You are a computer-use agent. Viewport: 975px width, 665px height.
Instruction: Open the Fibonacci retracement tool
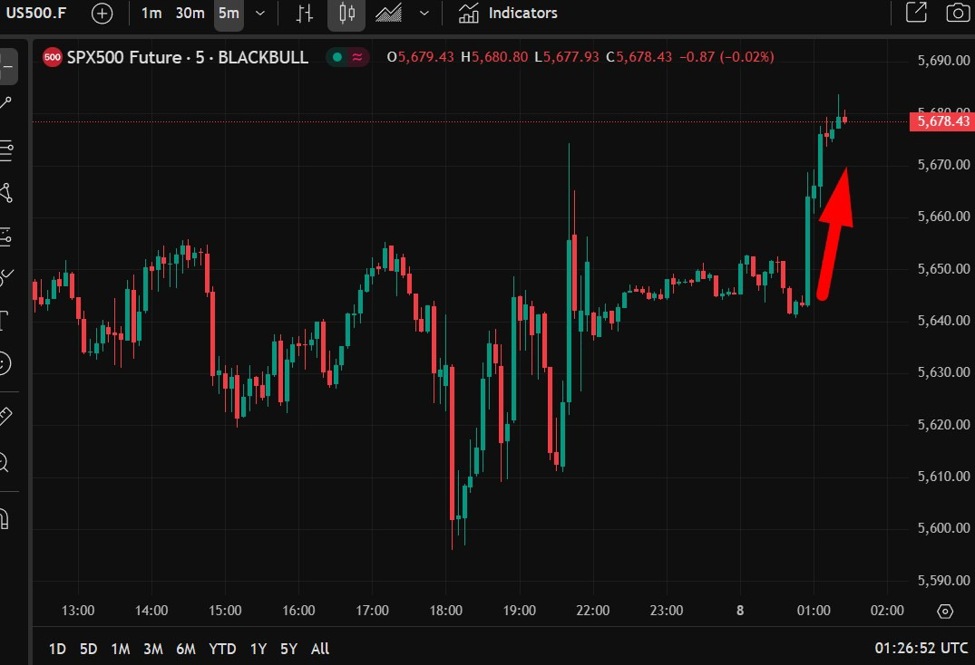(5, 151)
